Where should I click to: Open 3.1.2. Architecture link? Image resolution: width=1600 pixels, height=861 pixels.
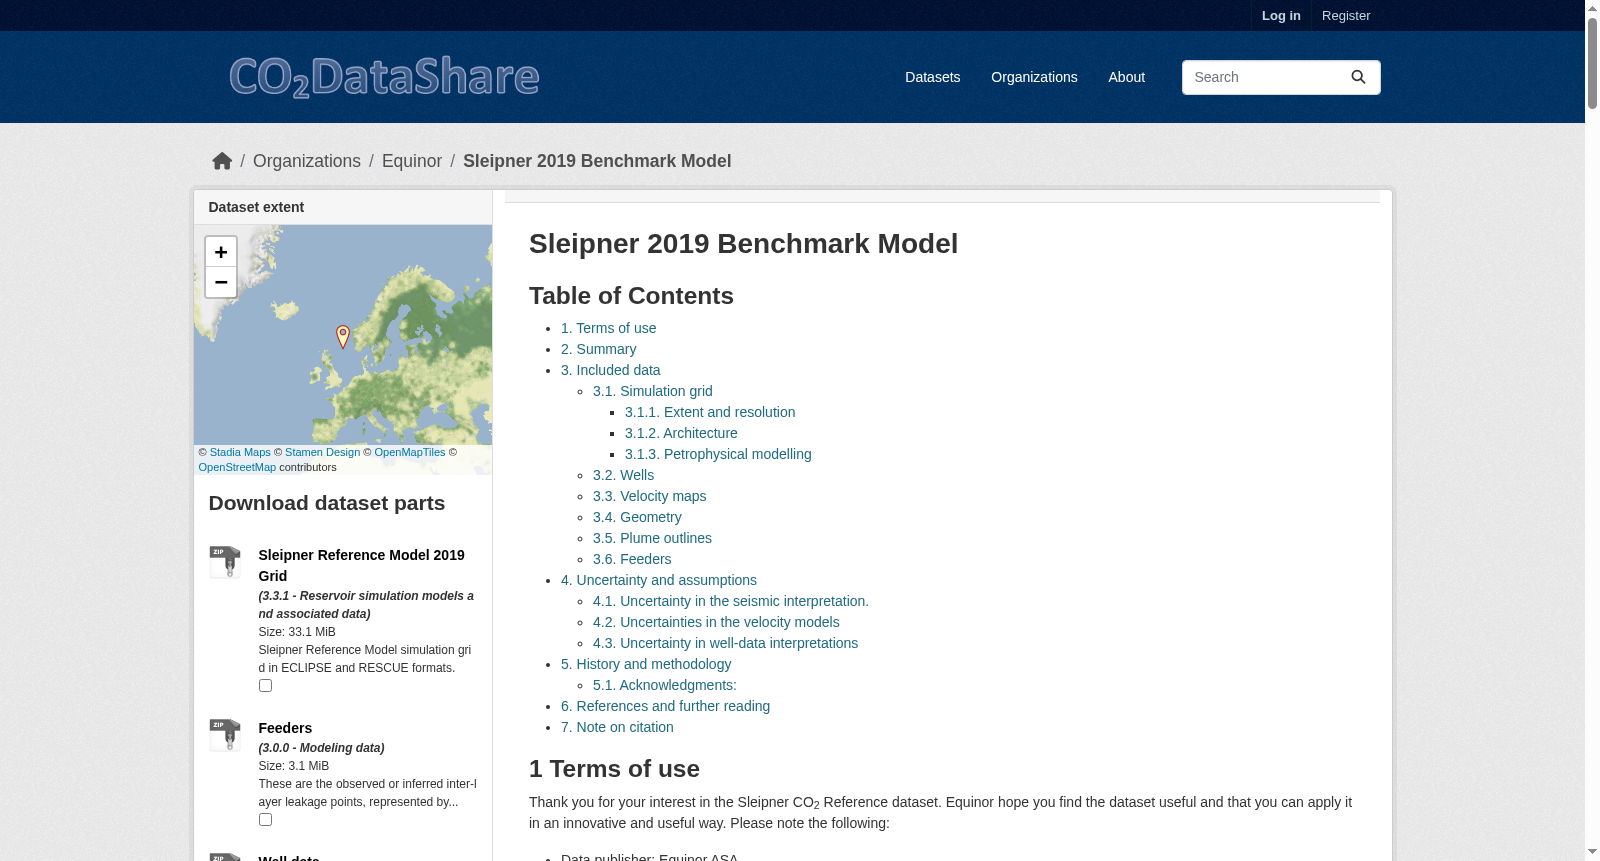coord(681,433)
